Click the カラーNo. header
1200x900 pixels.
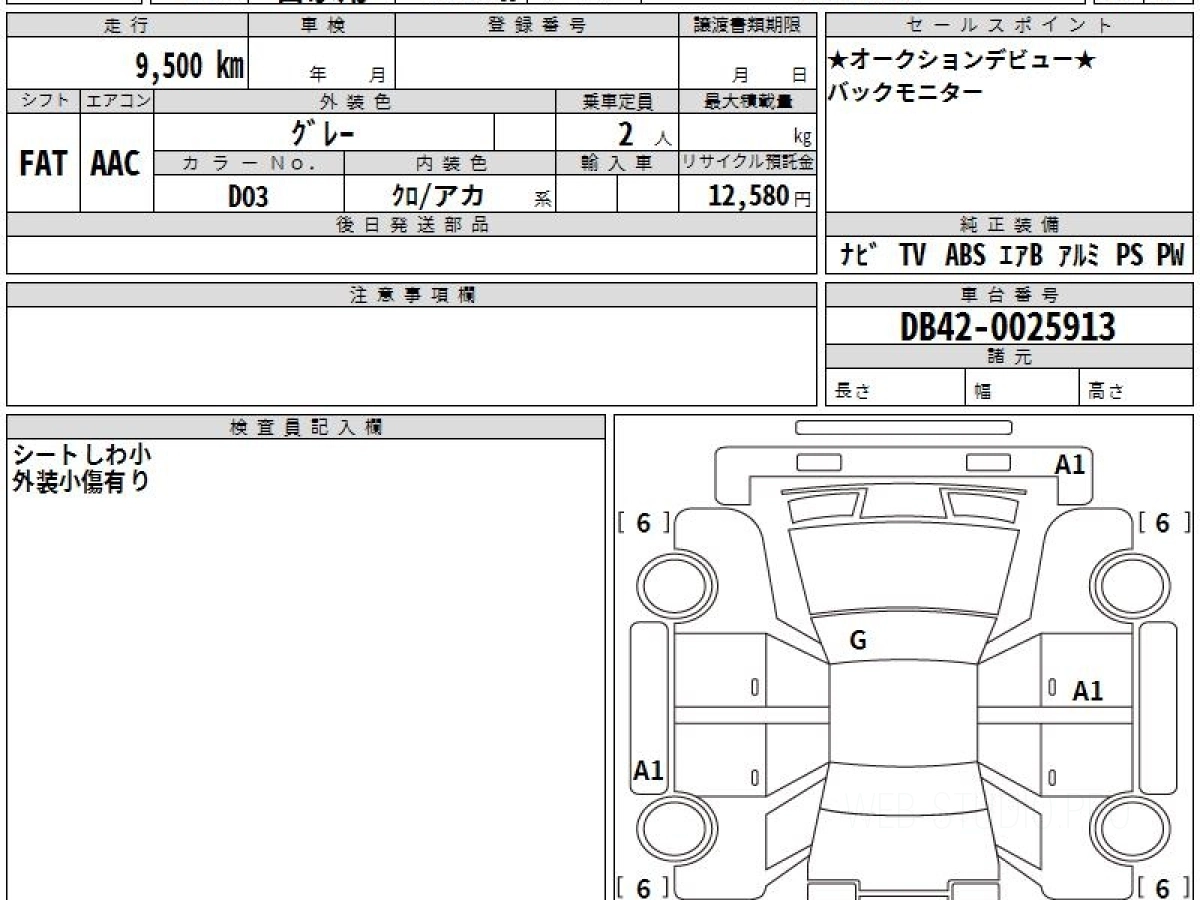click(250, 163)
